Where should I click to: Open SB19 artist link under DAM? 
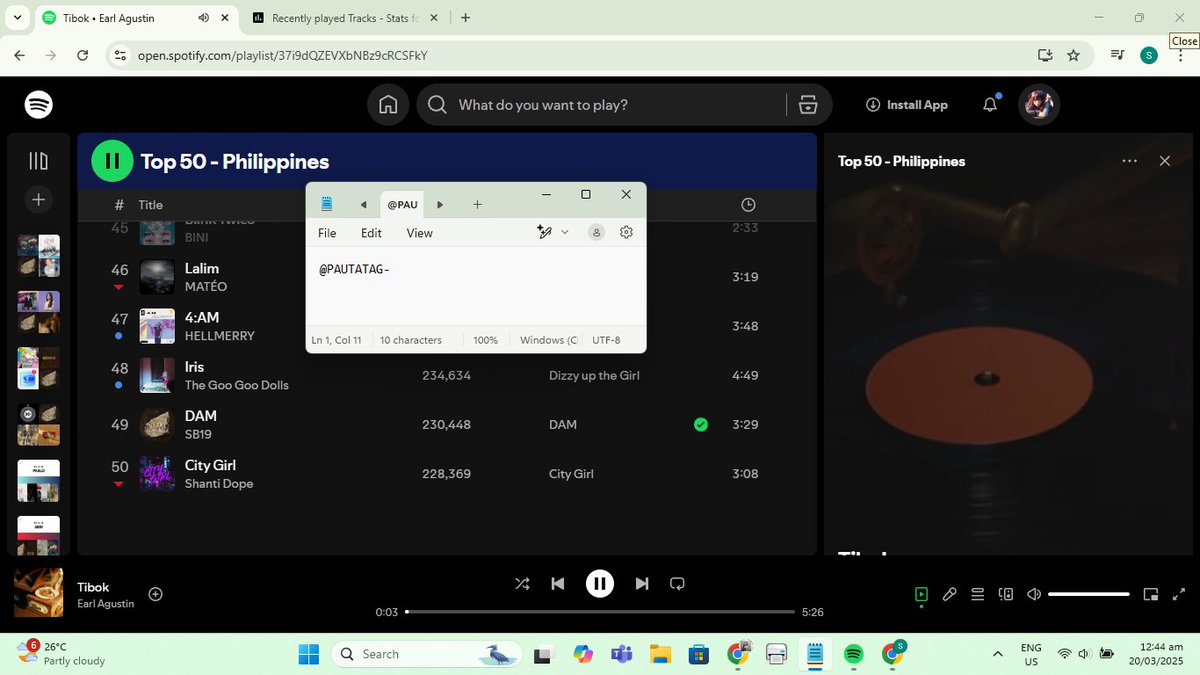click(x=198, y=435)
